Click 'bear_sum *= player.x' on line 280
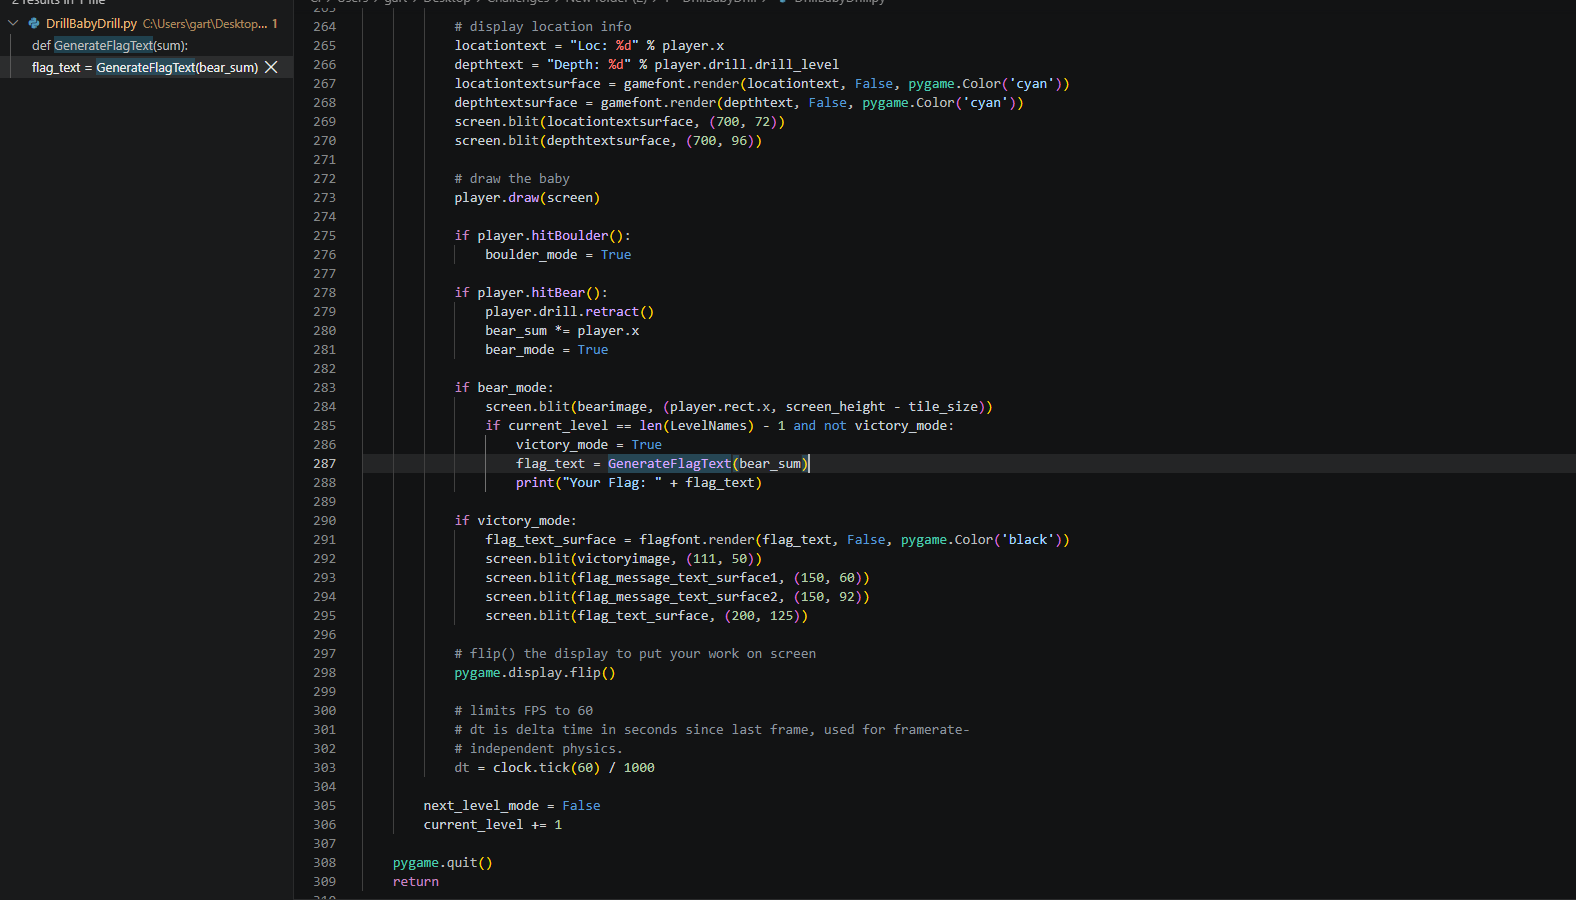 (x=562, y=330)
